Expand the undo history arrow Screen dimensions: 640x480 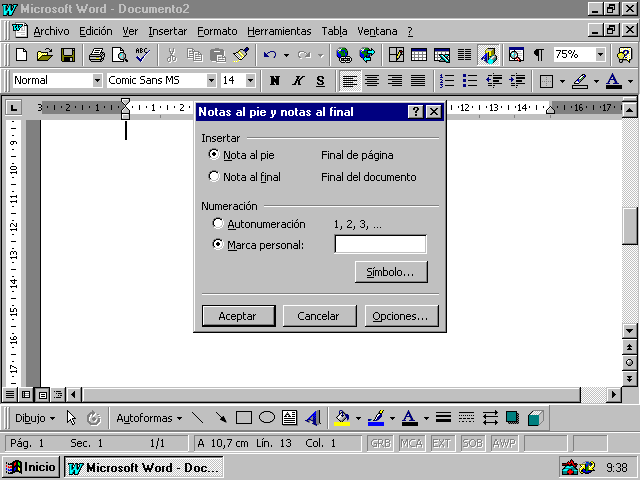click(x=287, y=55)
